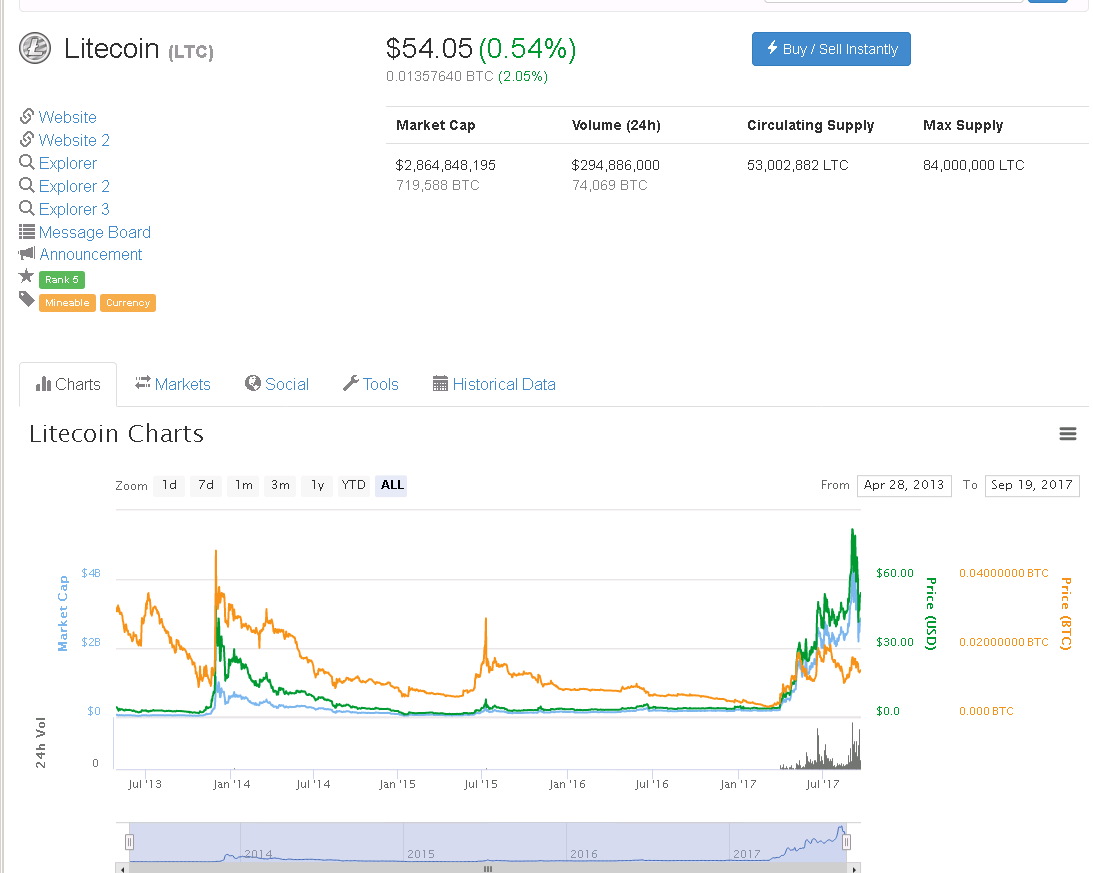Click the right handle of chart range navigator
The height and width of the screenshot is (873, 1093).
tap(846, 842)
